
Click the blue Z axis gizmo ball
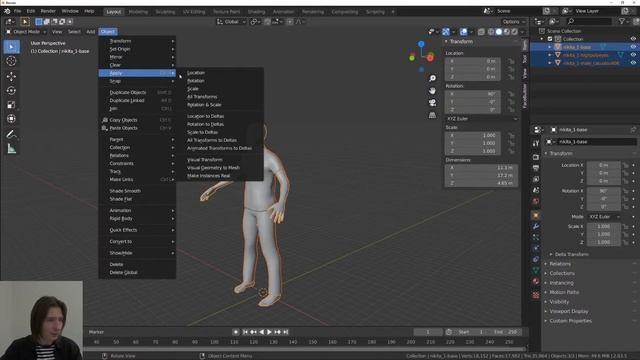point(421,44)
